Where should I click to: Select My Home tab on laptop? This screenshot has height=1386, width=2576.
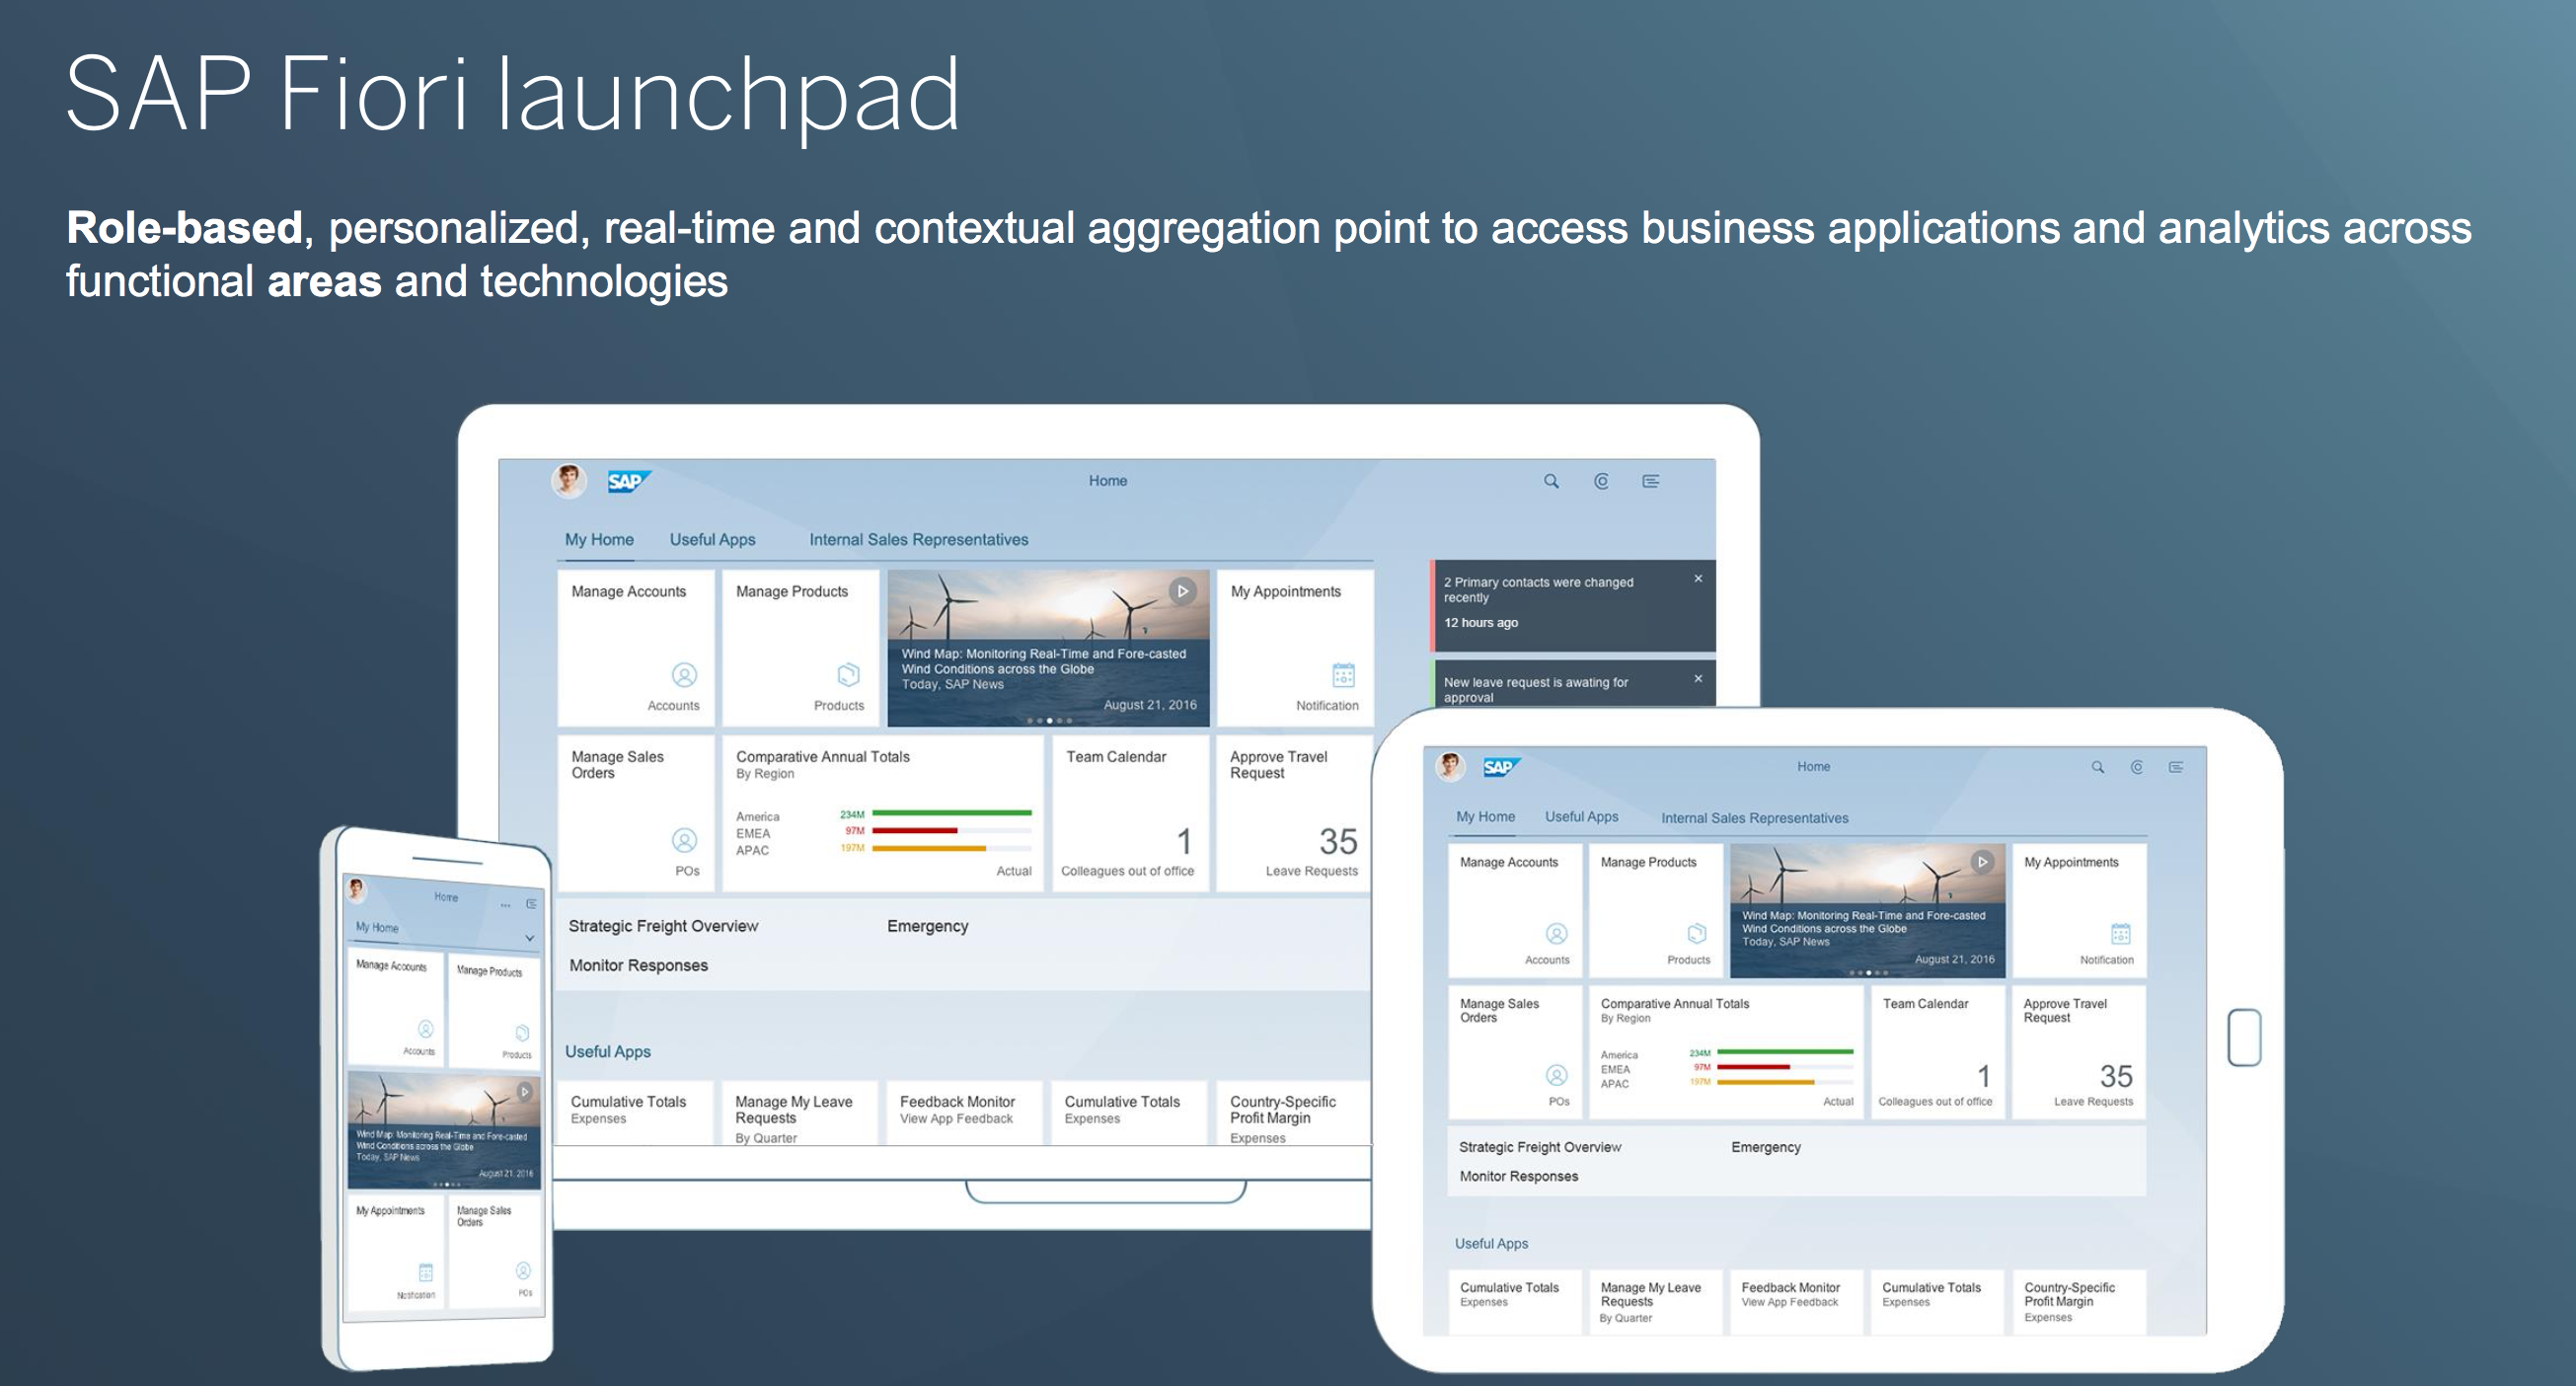pyautogui.click(x=599, y=539)
